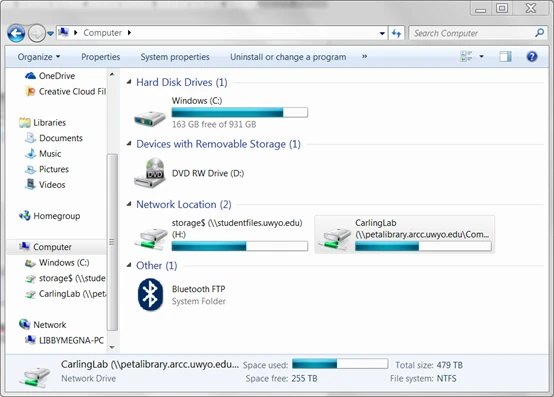
Task: Click the Windows (C:) capacity bar
Action: click(x=240, y=113)
